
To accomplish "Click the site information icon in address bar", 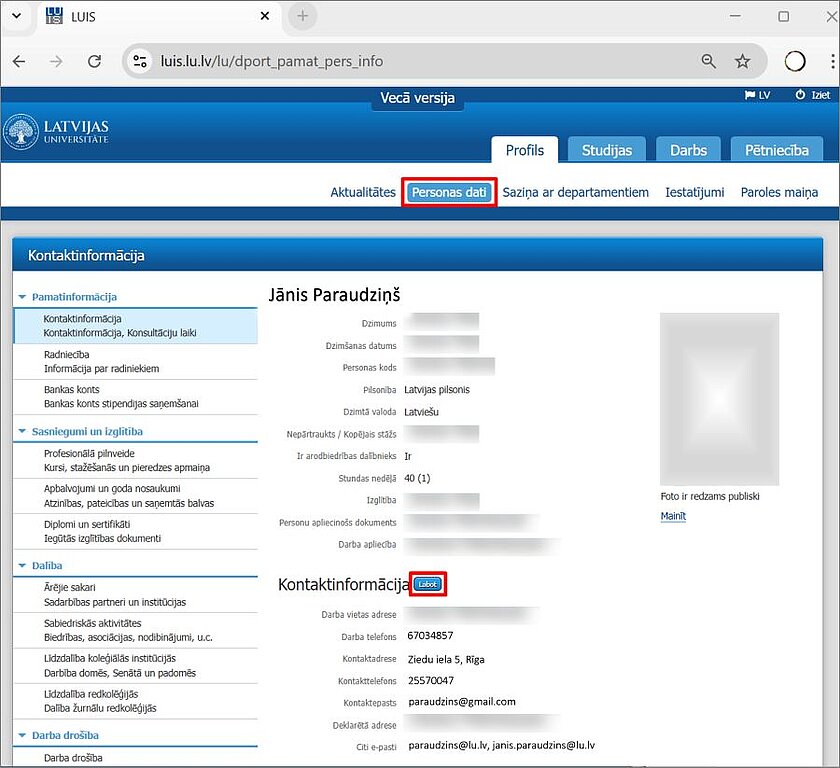I will [x=141, y=61].
